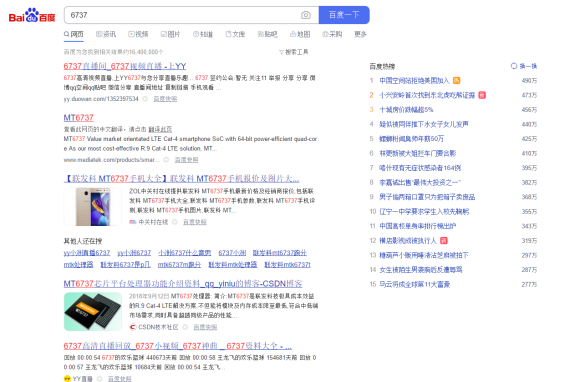Switch to the 贴吧 tab
Screen dimensions: 580x382
pyautogui.click(x=267, y=34)
